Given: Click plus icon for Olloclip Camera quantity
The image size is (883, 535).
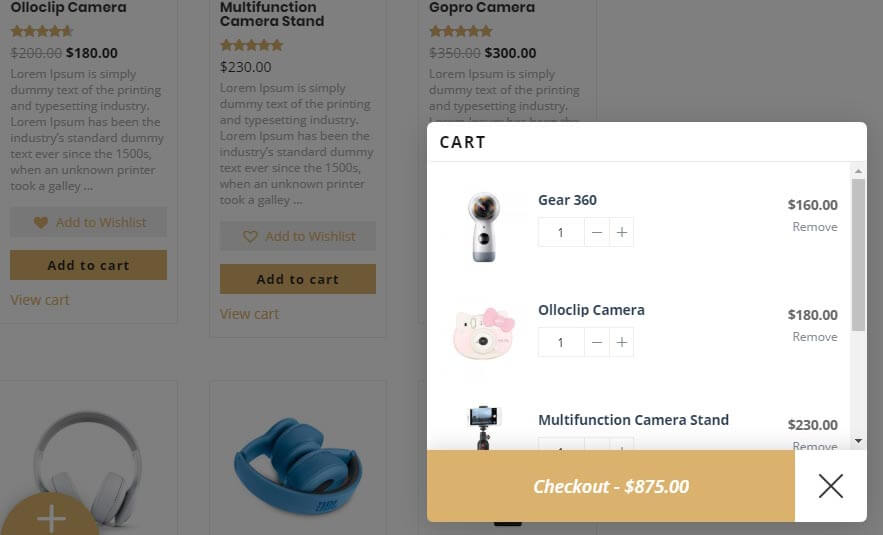Looking at the screenshot, I should point(621,342).
